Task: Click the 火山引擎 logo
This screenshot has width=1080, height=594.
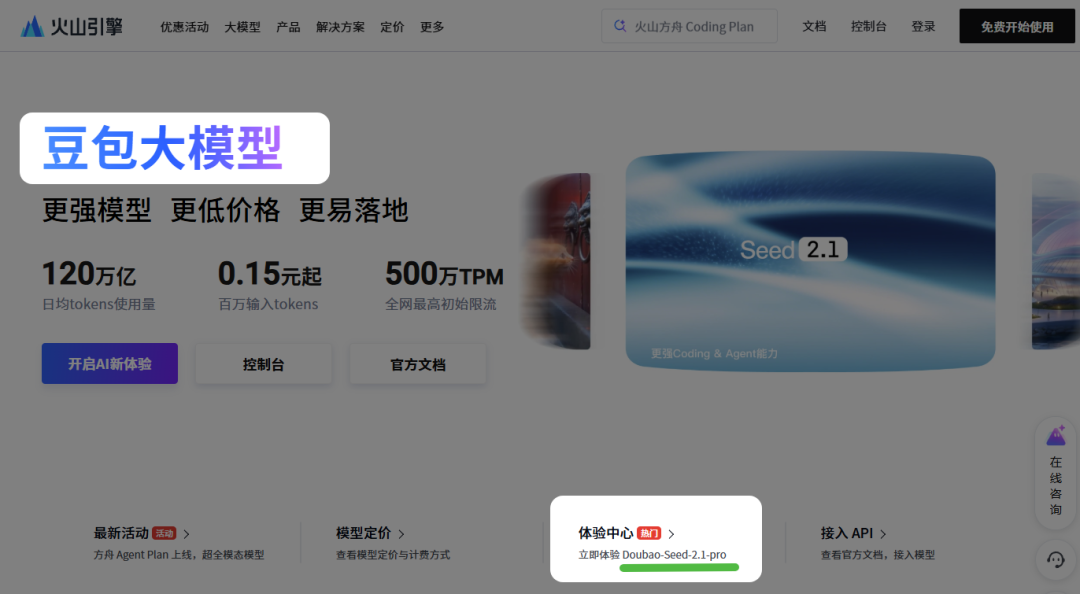Action: click(x=72, y=27)
